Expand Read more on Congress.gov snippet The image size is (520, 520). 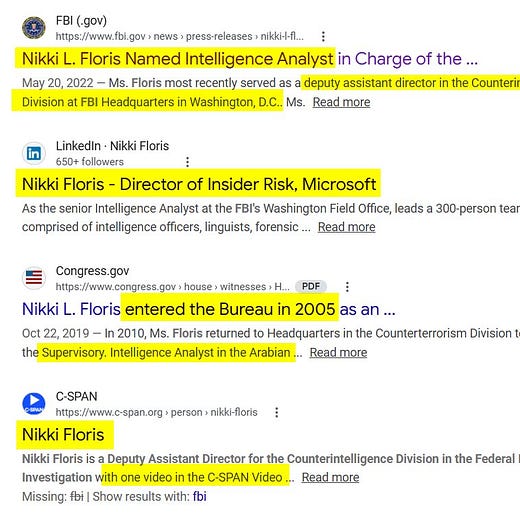[338, 352]
